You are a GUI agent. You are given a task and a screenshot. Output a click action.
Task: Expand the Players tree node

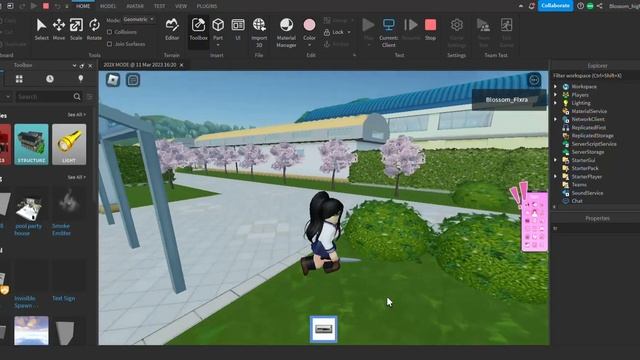click(555, 95)
